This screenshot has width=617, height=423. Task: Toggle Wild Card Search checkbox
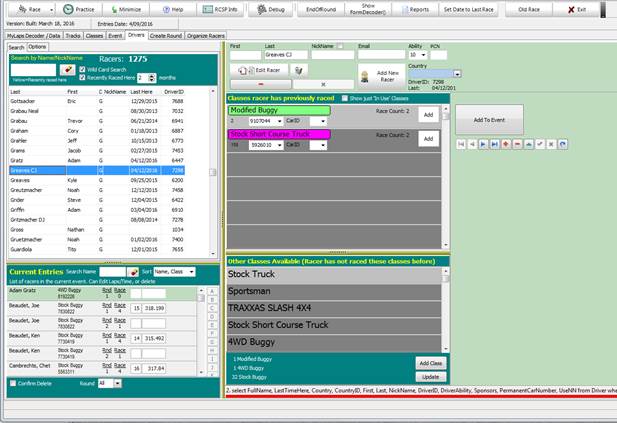click(x=82, y=69)
